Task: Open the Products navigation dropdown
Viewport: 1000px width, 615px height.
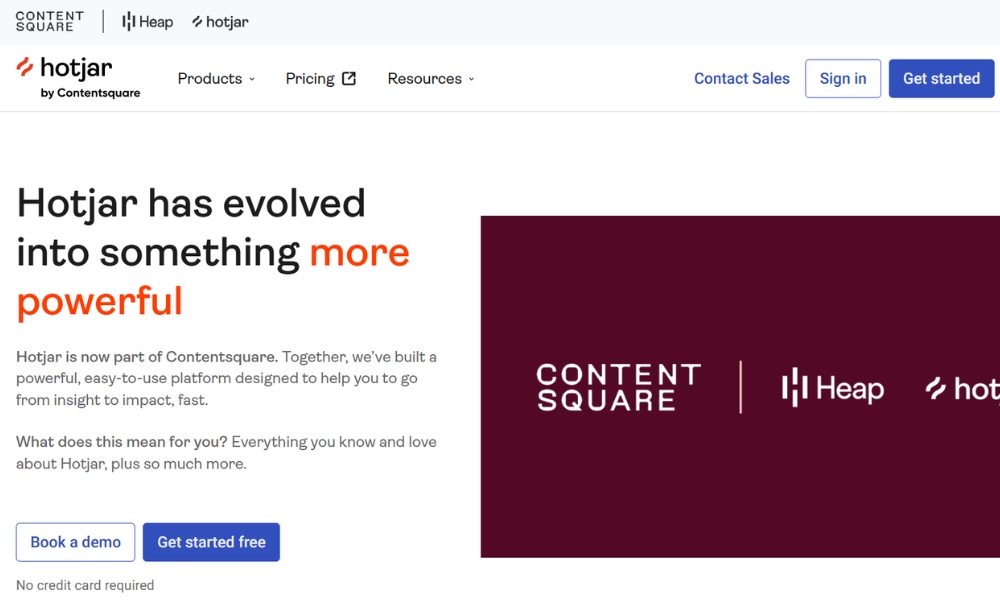Action: pos(210,78)
